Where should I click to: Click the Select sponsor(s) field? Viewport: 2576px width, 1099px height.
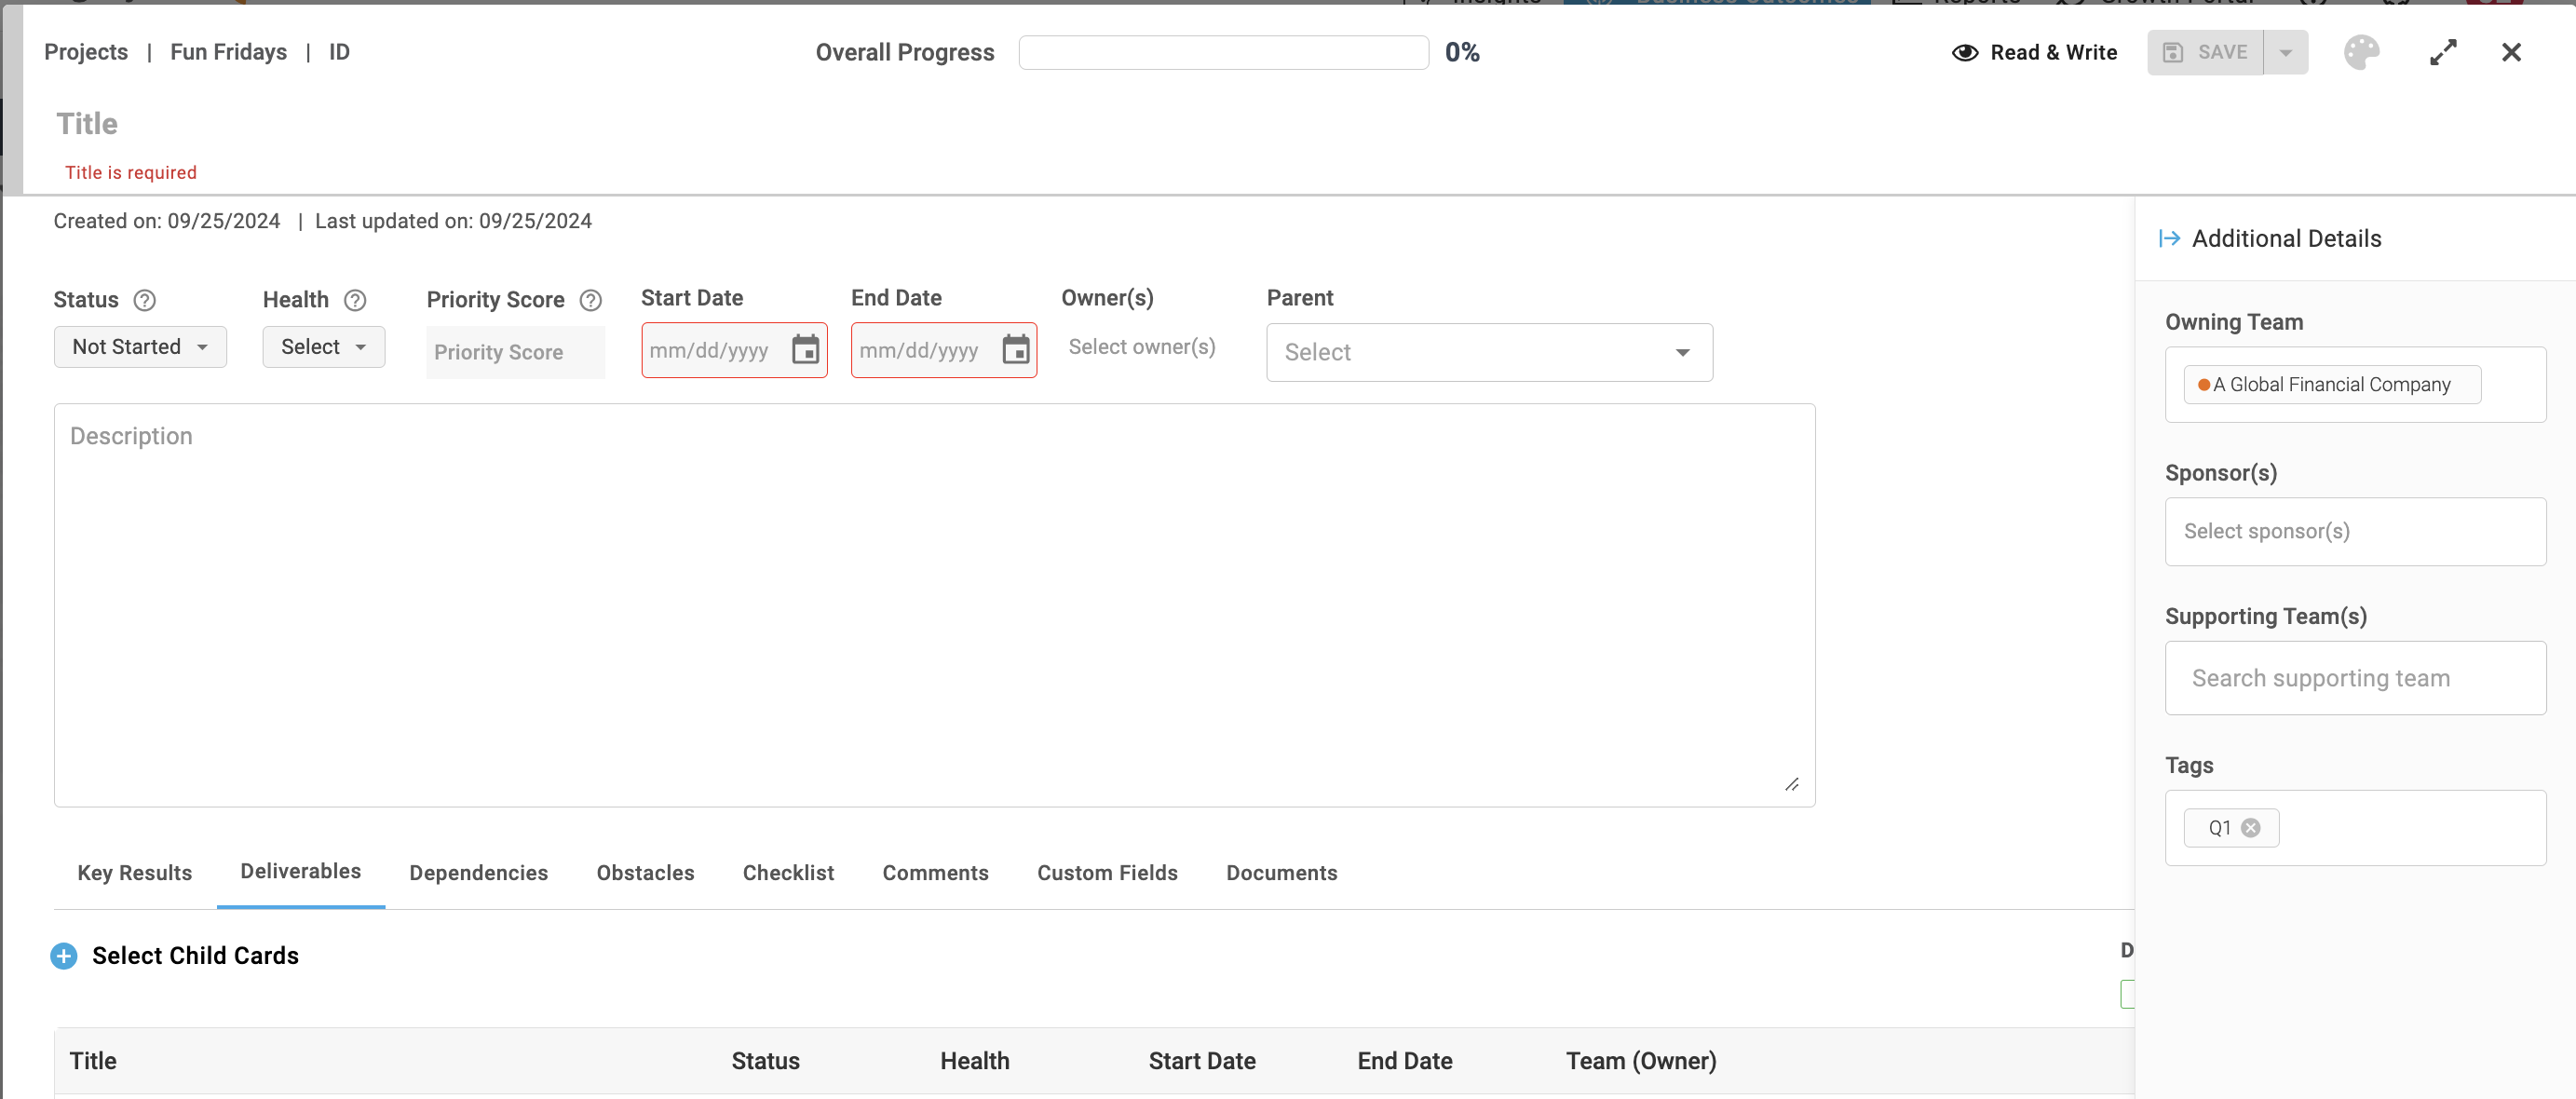[2355, 531]
